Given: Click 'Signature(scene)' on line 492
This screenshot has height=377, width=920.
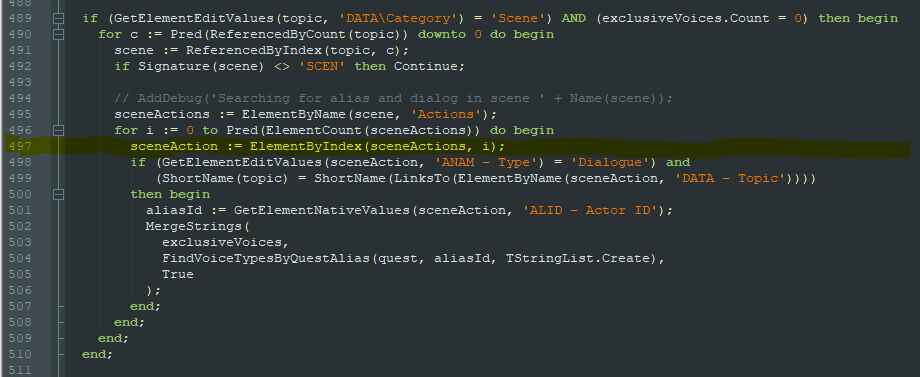Looking at the screenshot, I should click(202, 66).
